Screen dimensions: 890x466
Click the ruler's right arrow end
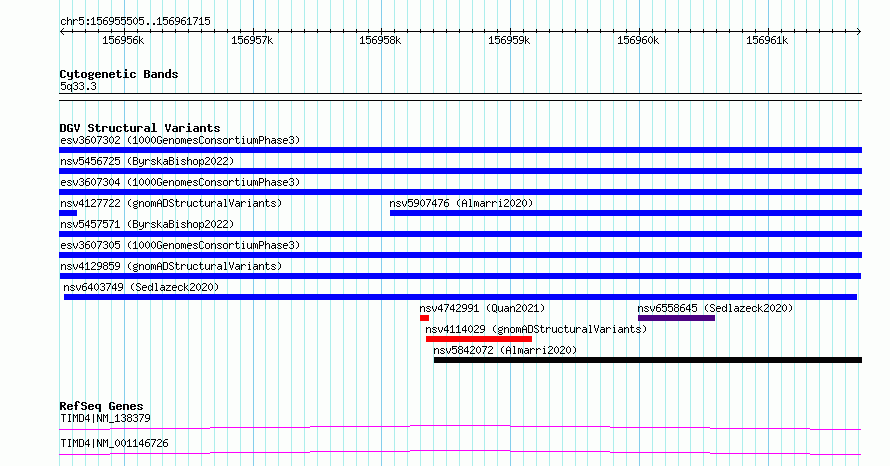859,32
